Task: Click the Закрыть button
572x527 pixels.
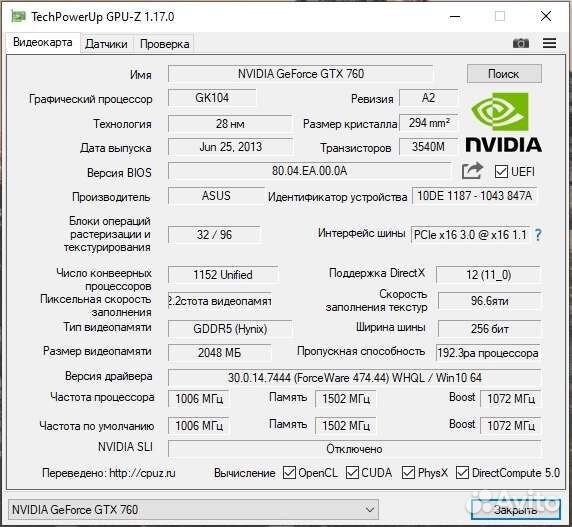Action: coord(515,509)
